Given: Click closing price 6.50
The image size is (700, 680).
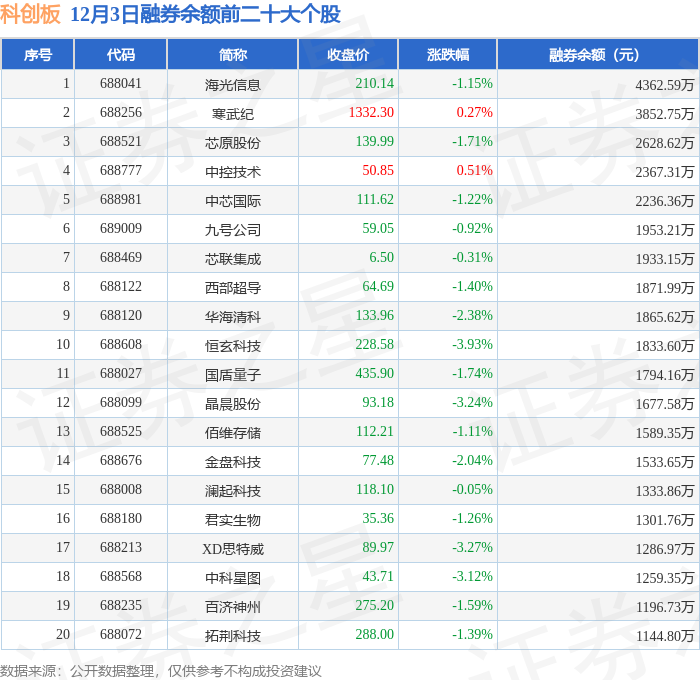Looking at the screenshot, I should 382,258.
